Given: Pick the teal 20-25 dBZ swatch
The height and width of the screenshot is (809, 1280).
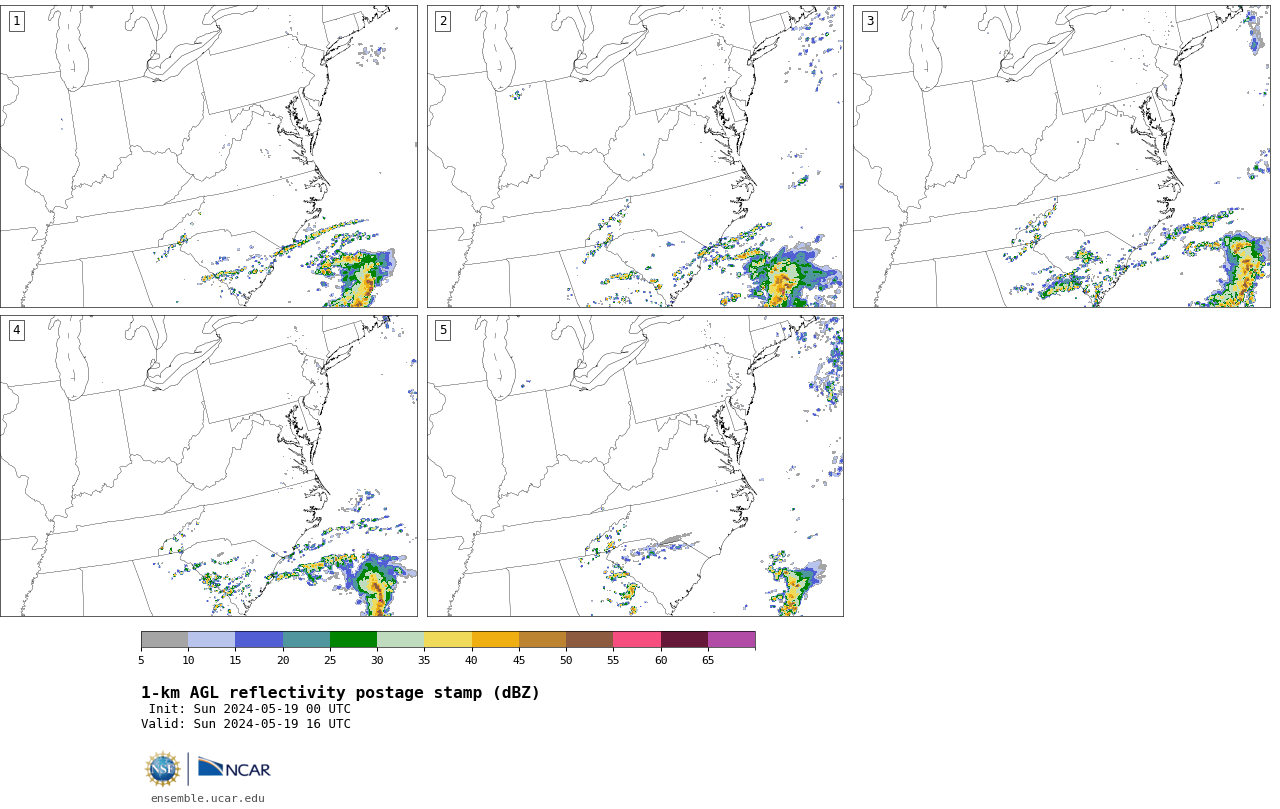Looking at the screenshot, I should pos(306,640).
